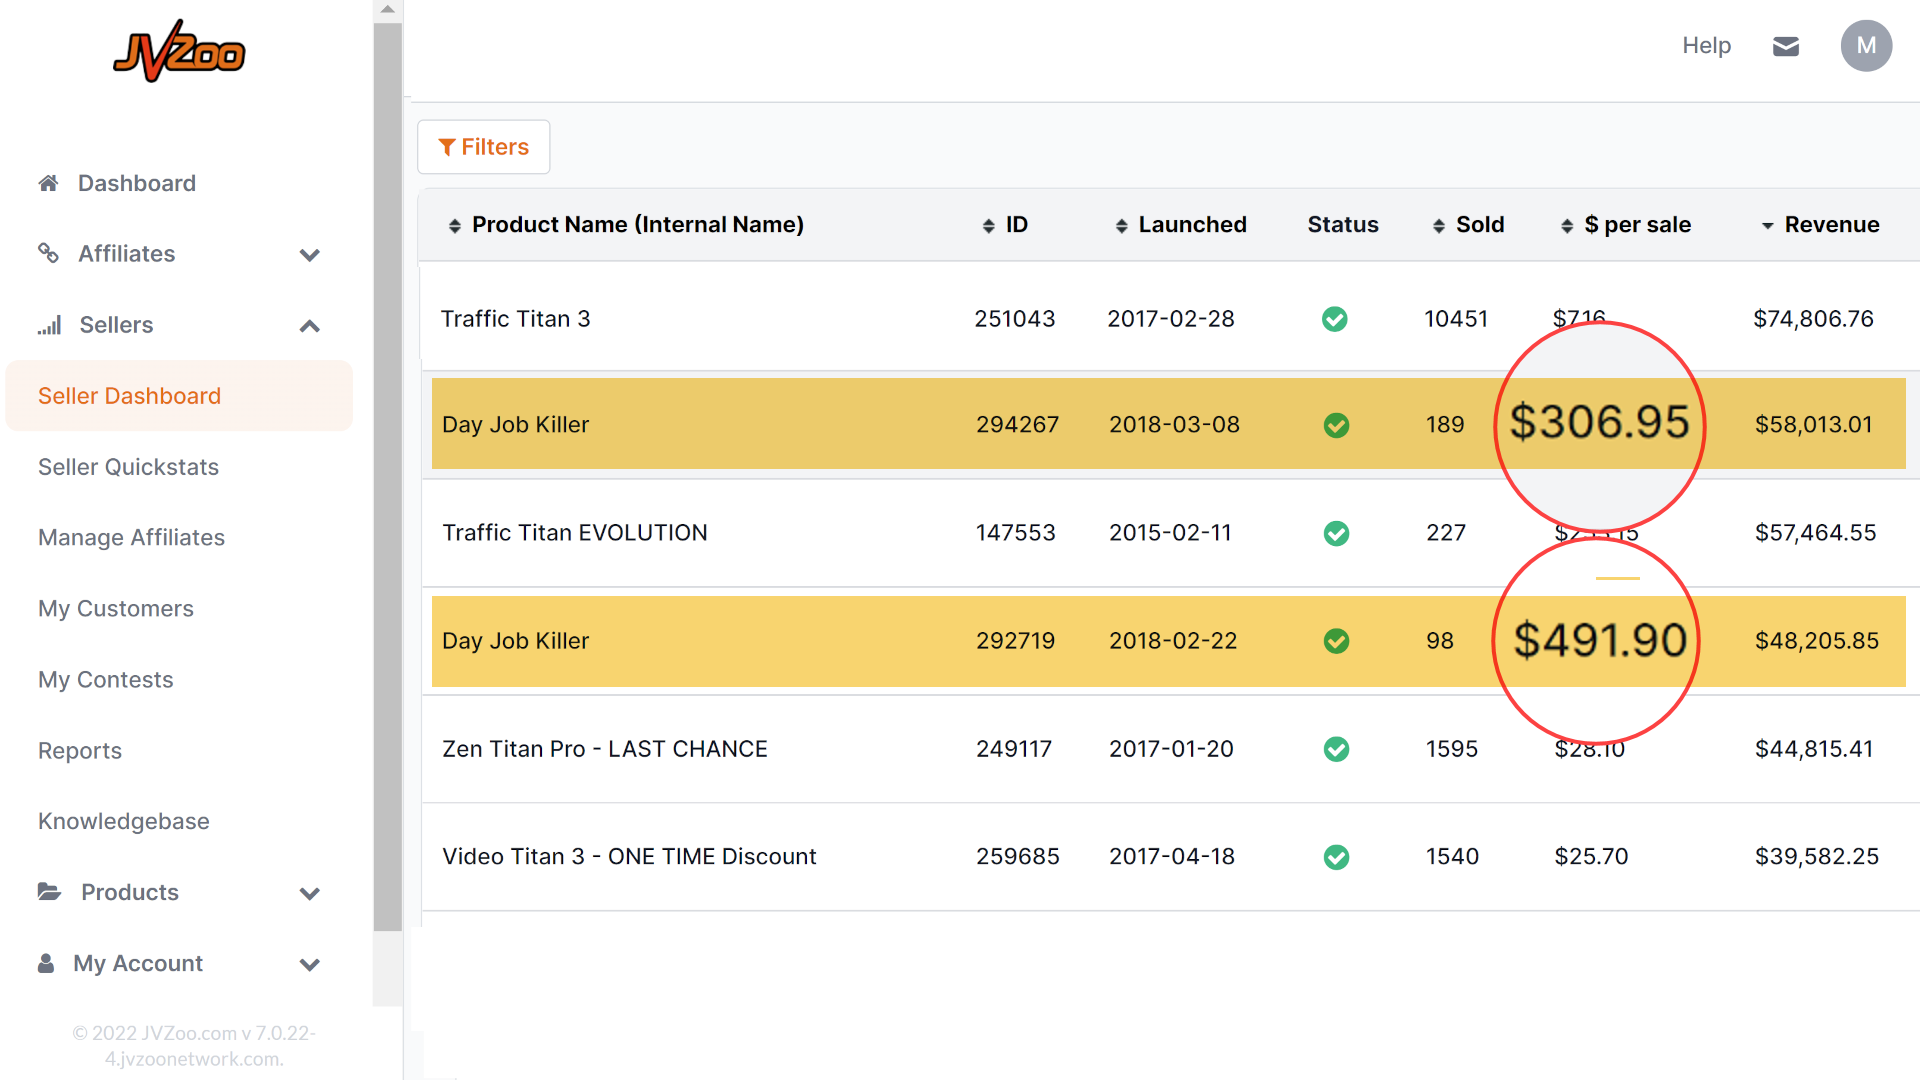Click product ID 147553

pos(1016,533)
